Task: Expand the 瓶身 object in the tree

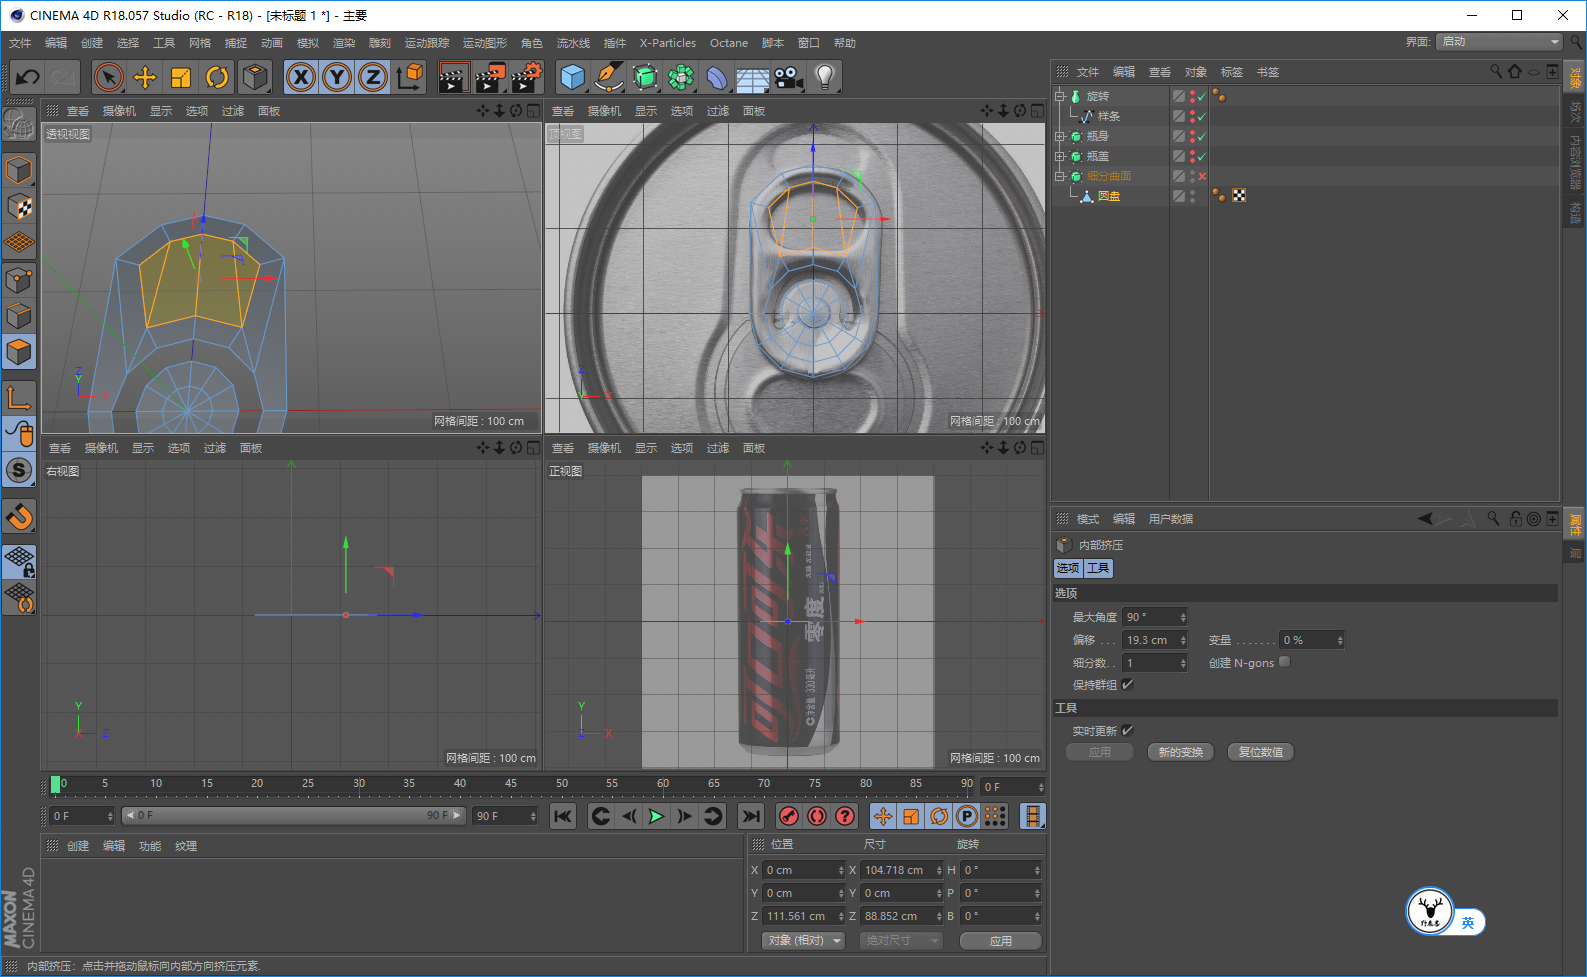Action: pos(1060,136)
